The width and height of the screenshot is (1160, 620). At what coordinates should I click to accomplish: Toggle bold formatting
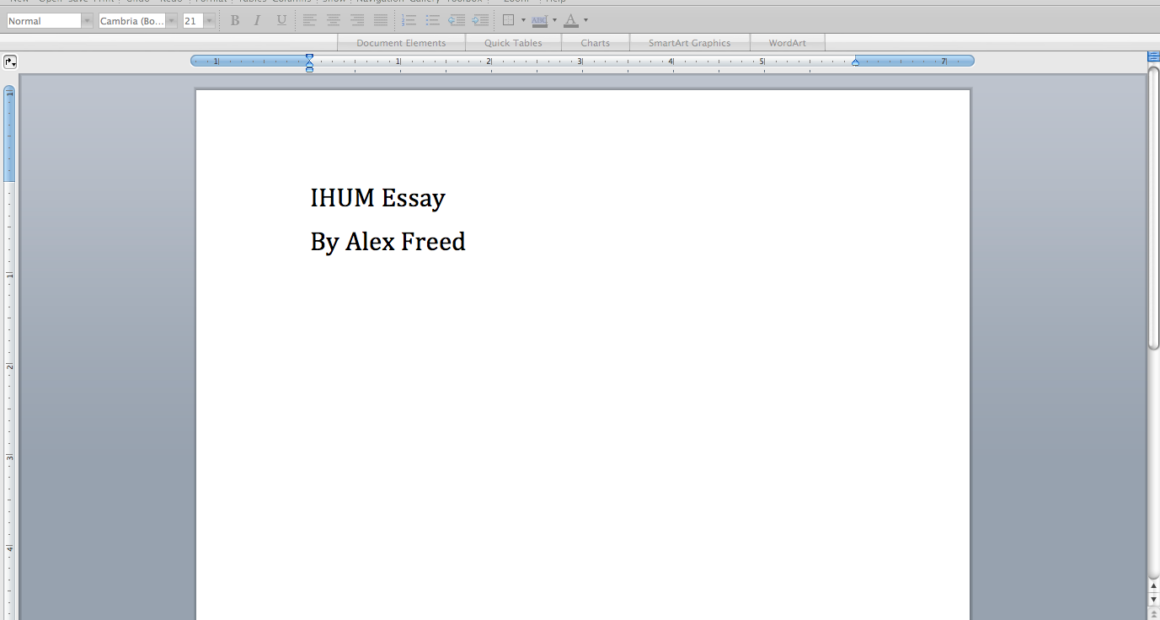tap(235, 20)
